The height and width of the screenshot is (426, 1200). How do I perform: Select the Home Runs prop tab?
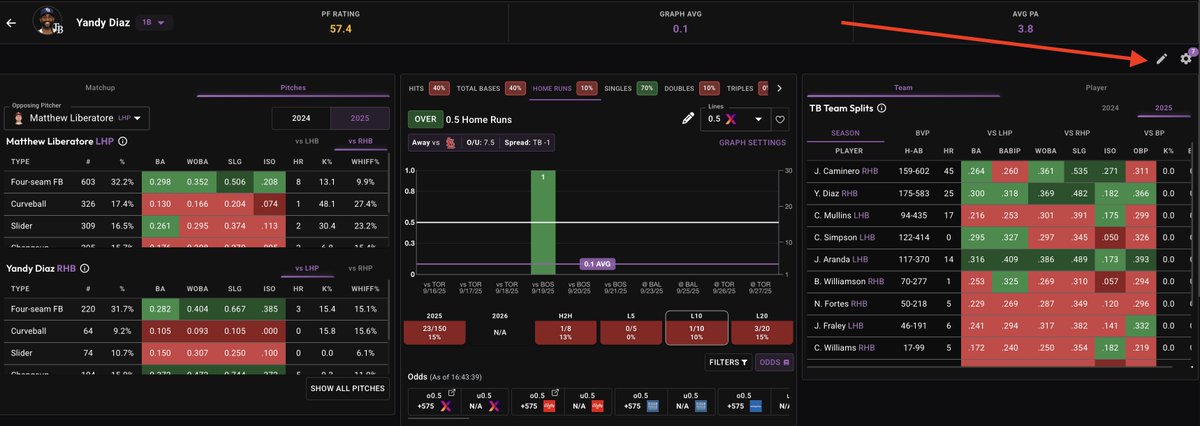coord(564,88)
